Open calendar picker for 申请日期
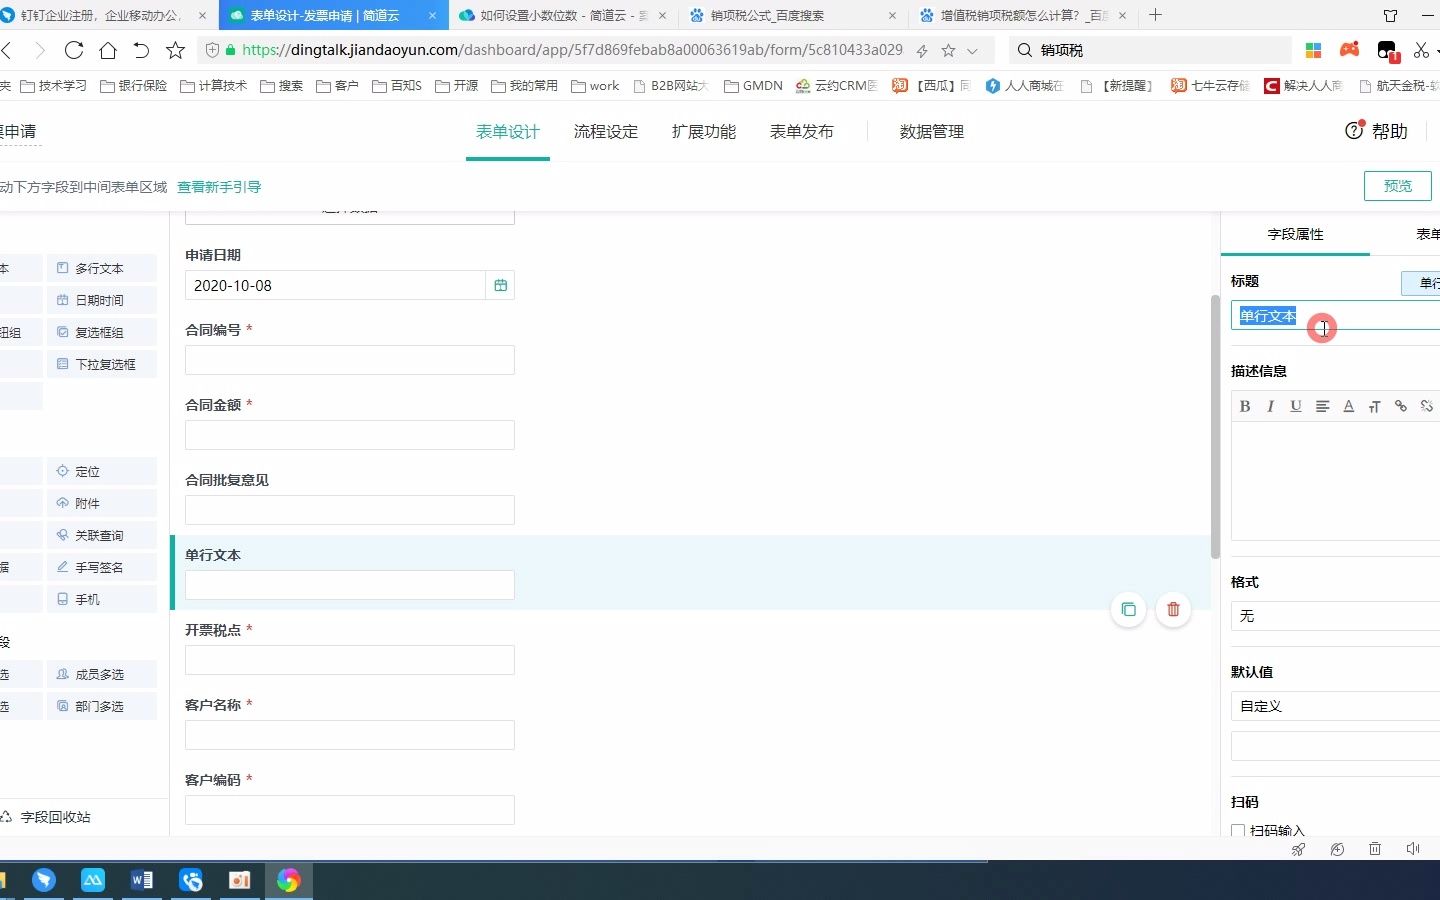This screenshot has height=900, width=1440. coord(500,285)
